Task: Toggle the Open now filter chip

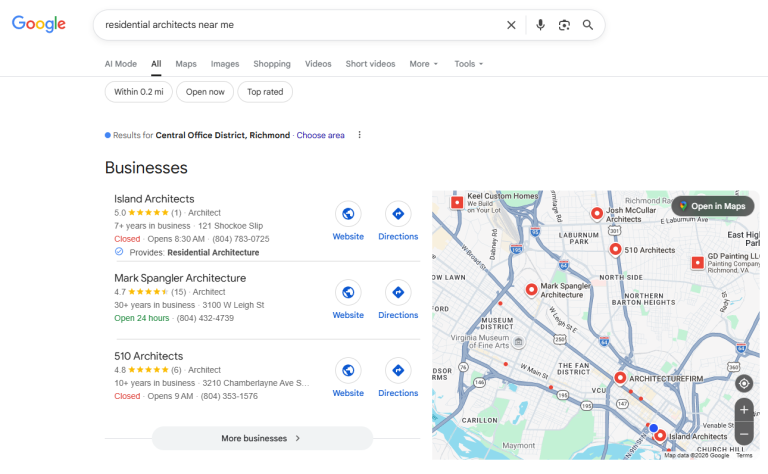Action: (x=205, y=92)
